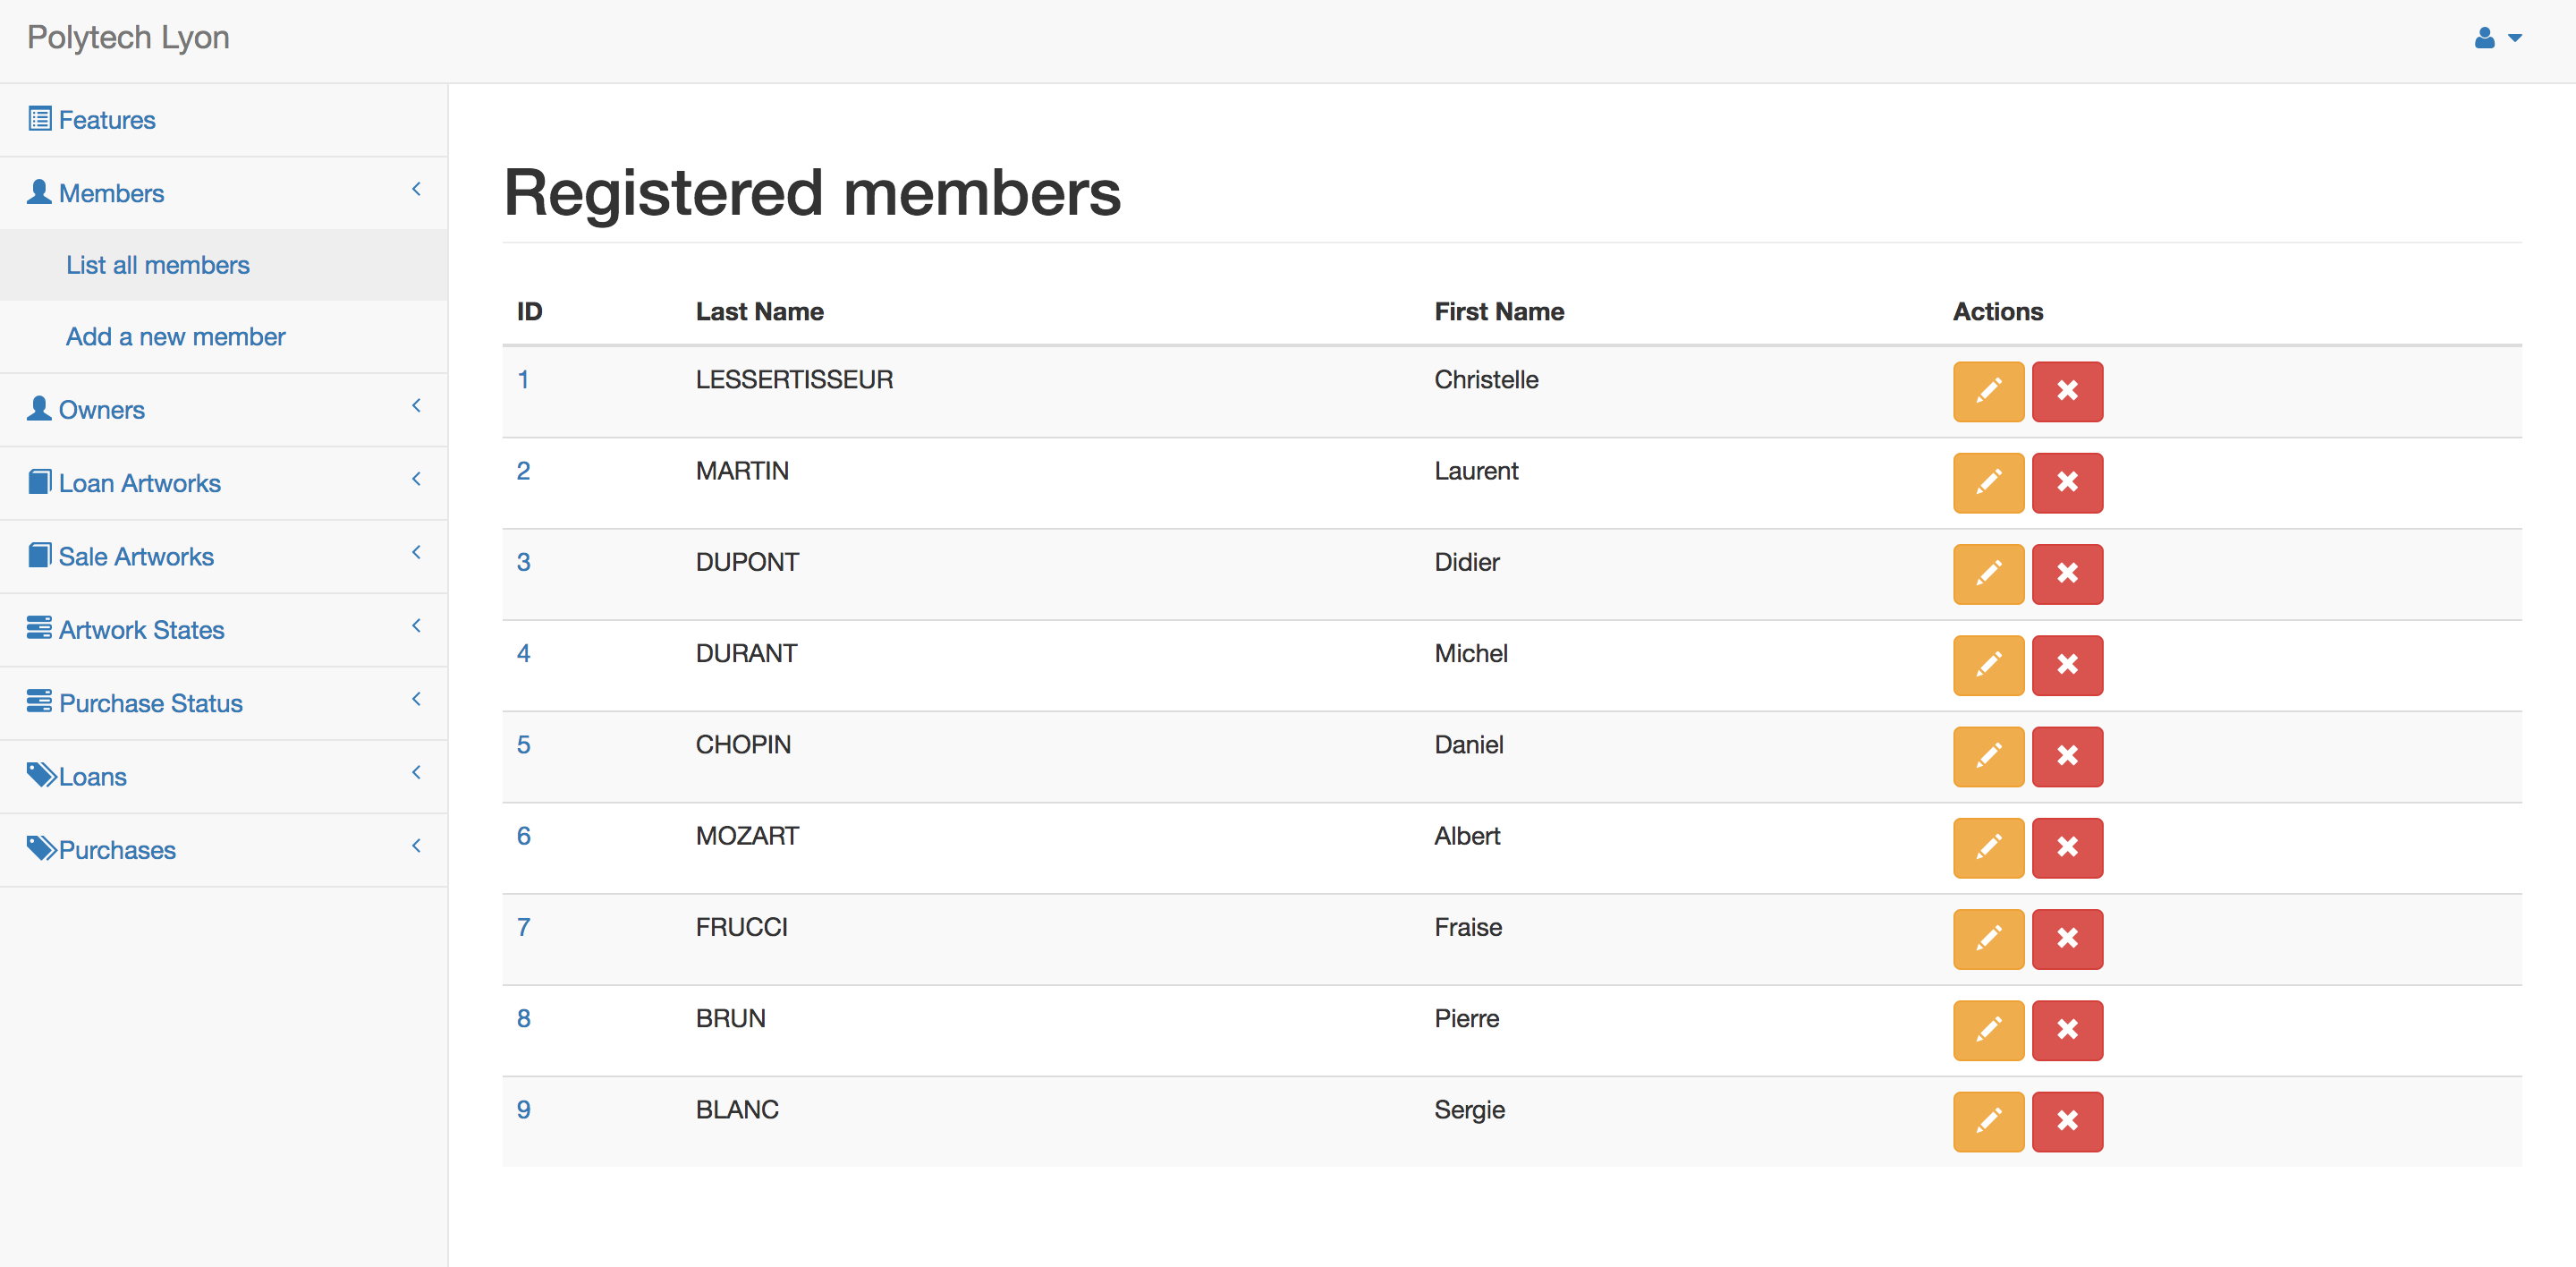Edit the DUPONT member row

(x=1988, y=574)
